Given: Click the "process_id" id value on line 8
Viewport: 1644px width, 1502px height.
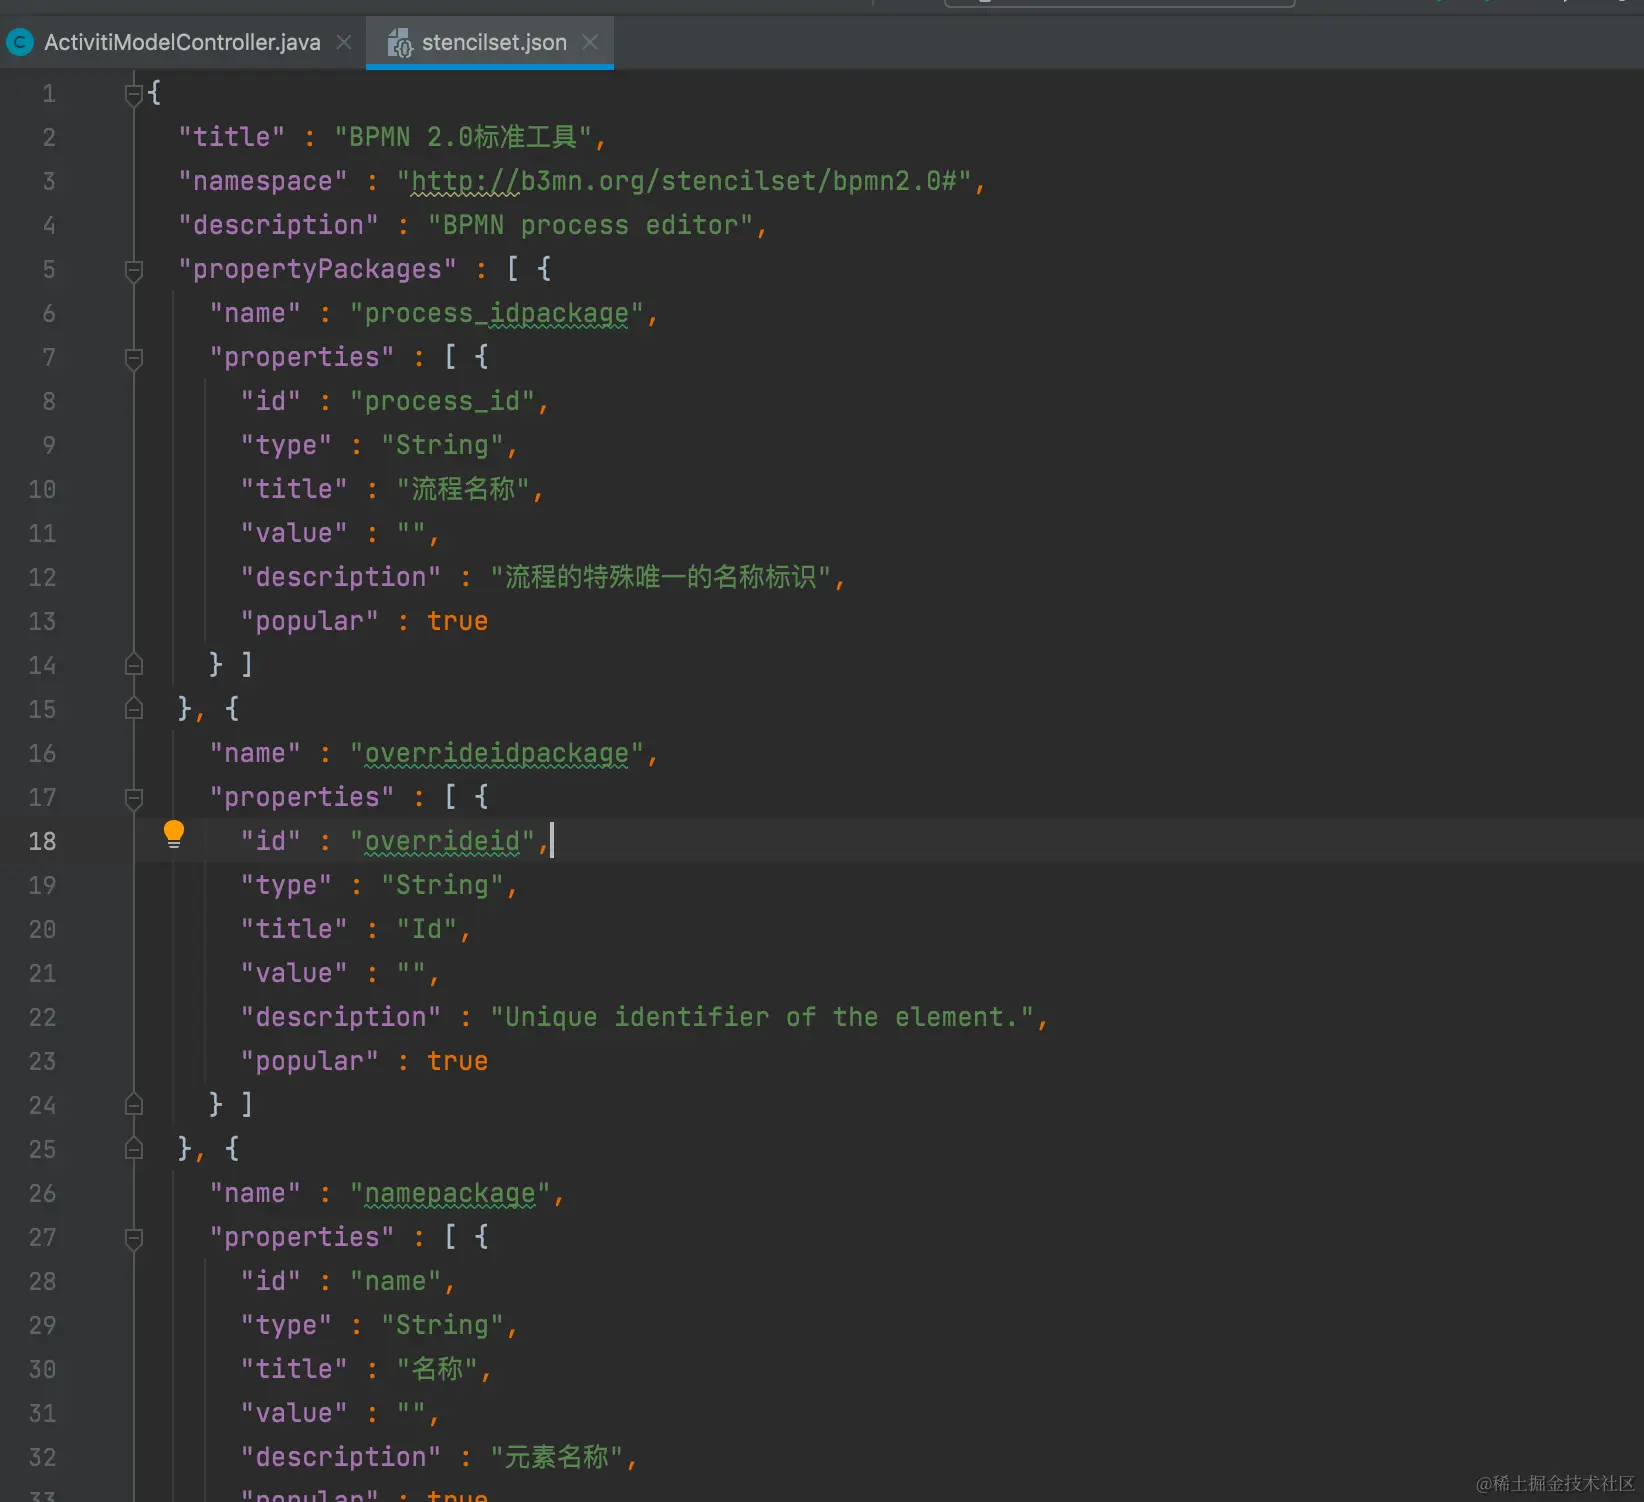Looking at the screenshot, I should [x=442, y=401].
